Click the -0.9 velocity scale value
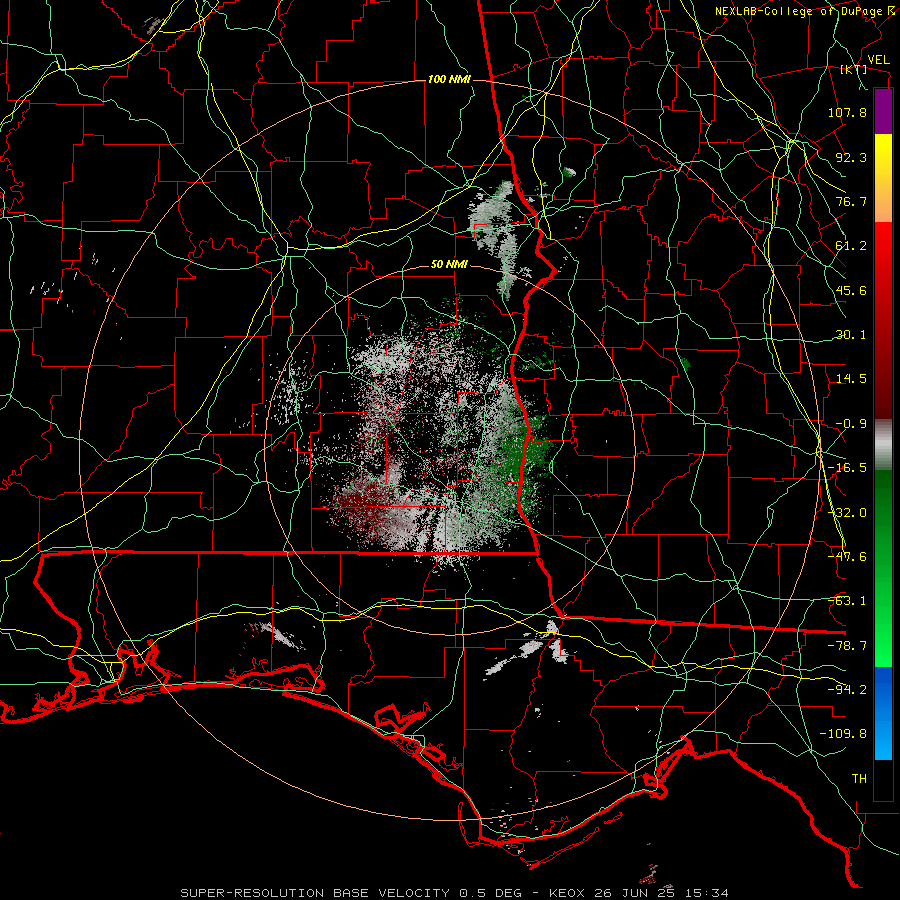 [x=851, y=424]
